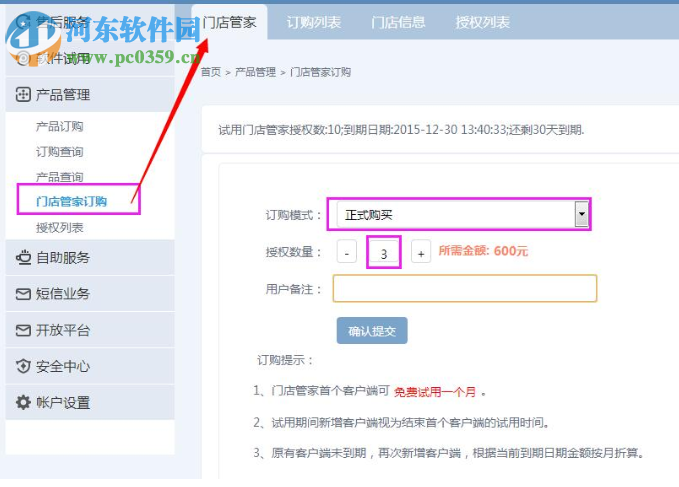Click the 安全中心 shield icon

(x=23, y=366)
